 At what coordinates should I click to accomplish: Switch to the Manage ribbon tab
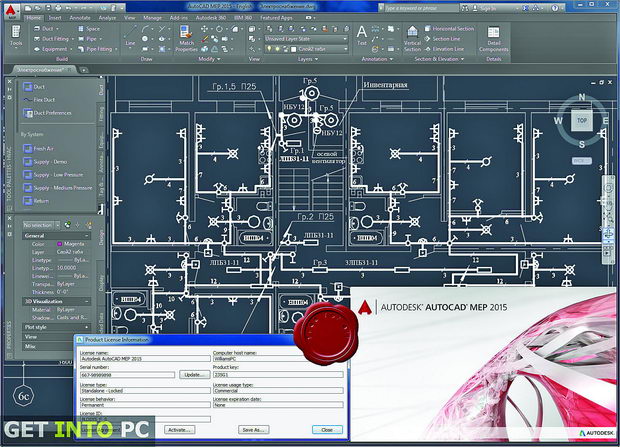click(x=152, y=18)
